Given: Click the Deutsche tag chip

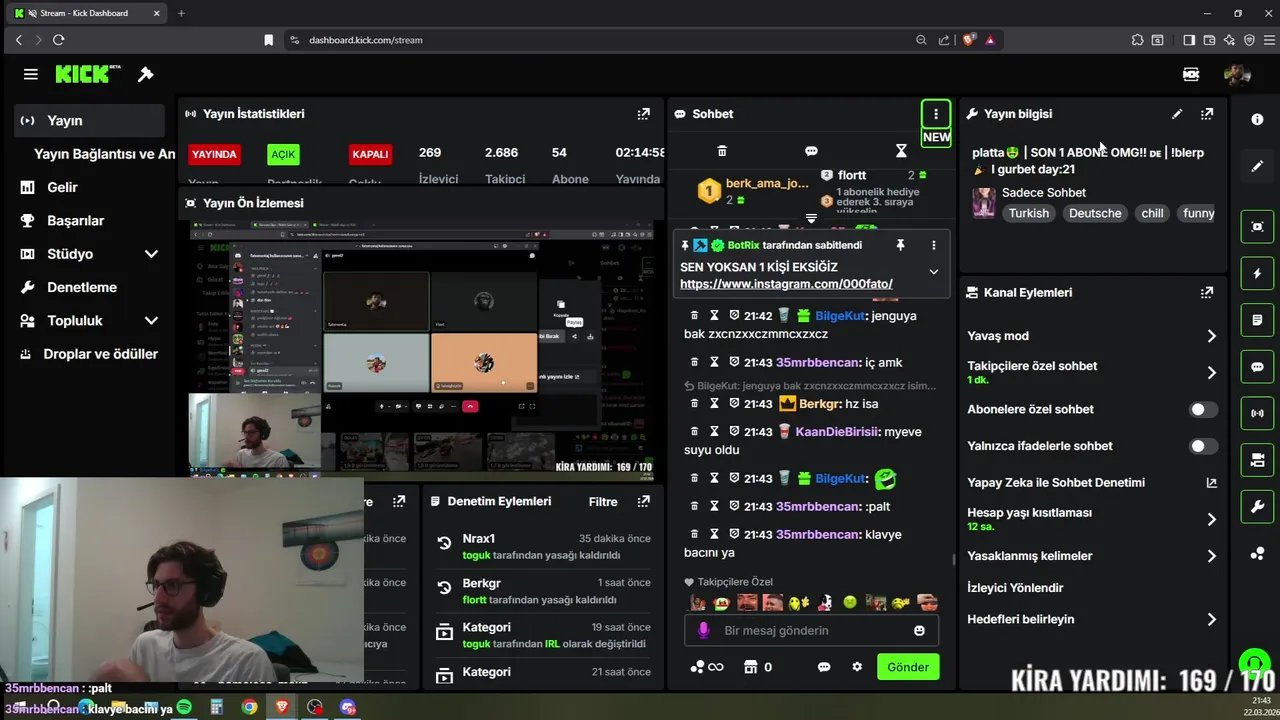Looking at the screenshot, I should pos(1095,213).
